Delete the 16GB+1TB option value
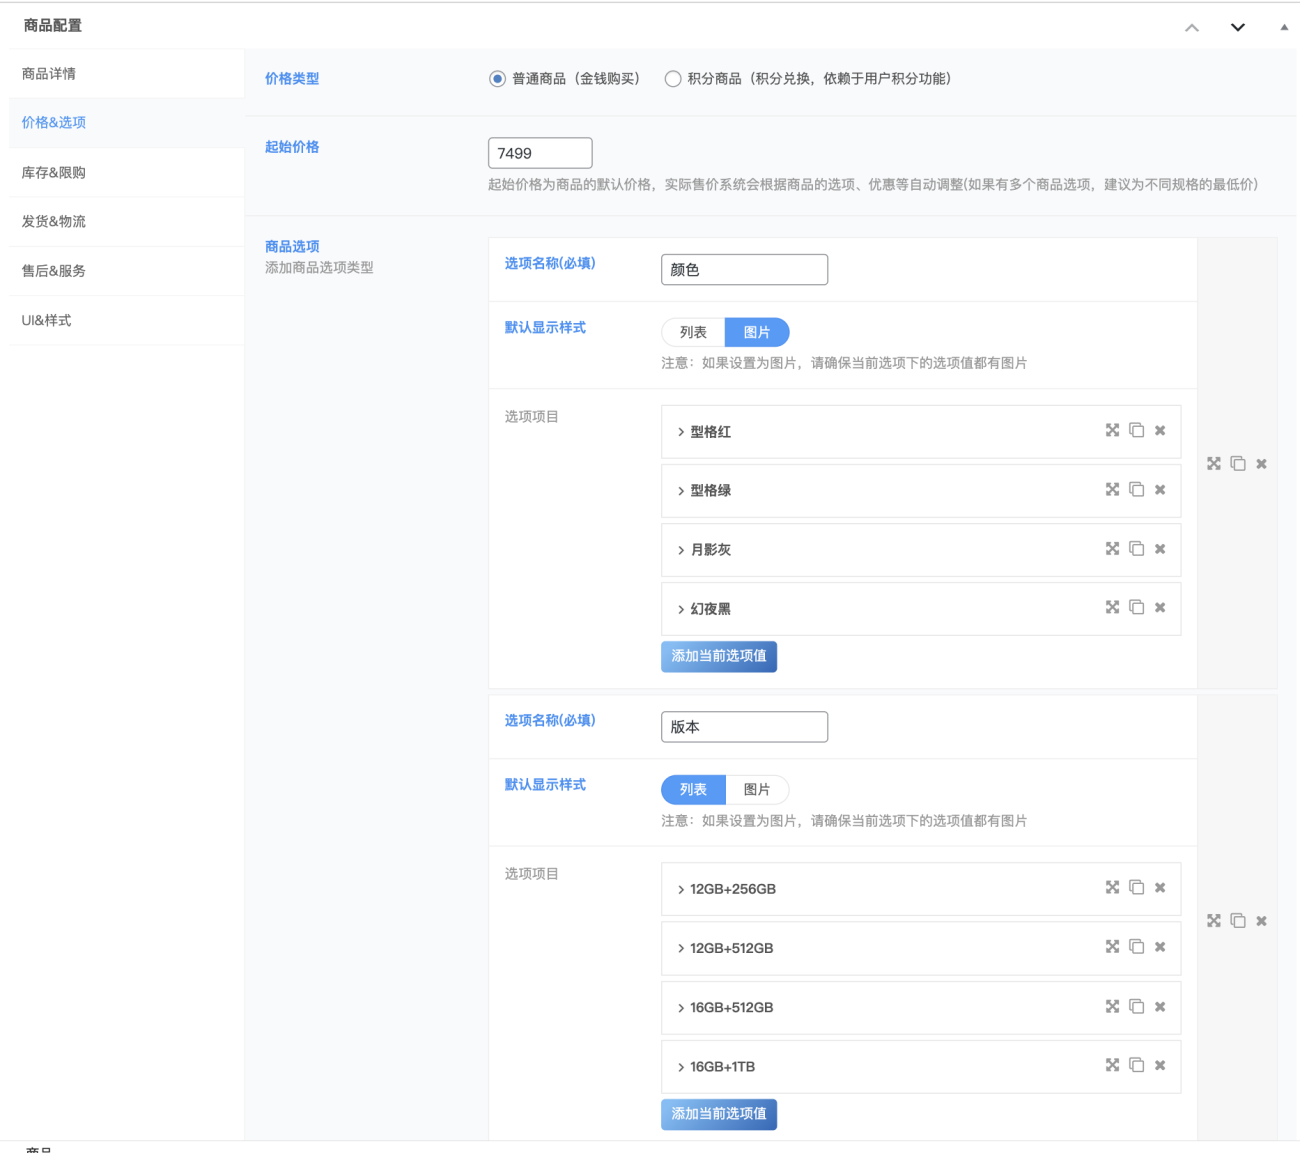Image resolution: width=1300 pixels, height=1153 pixels. 1160,1066
